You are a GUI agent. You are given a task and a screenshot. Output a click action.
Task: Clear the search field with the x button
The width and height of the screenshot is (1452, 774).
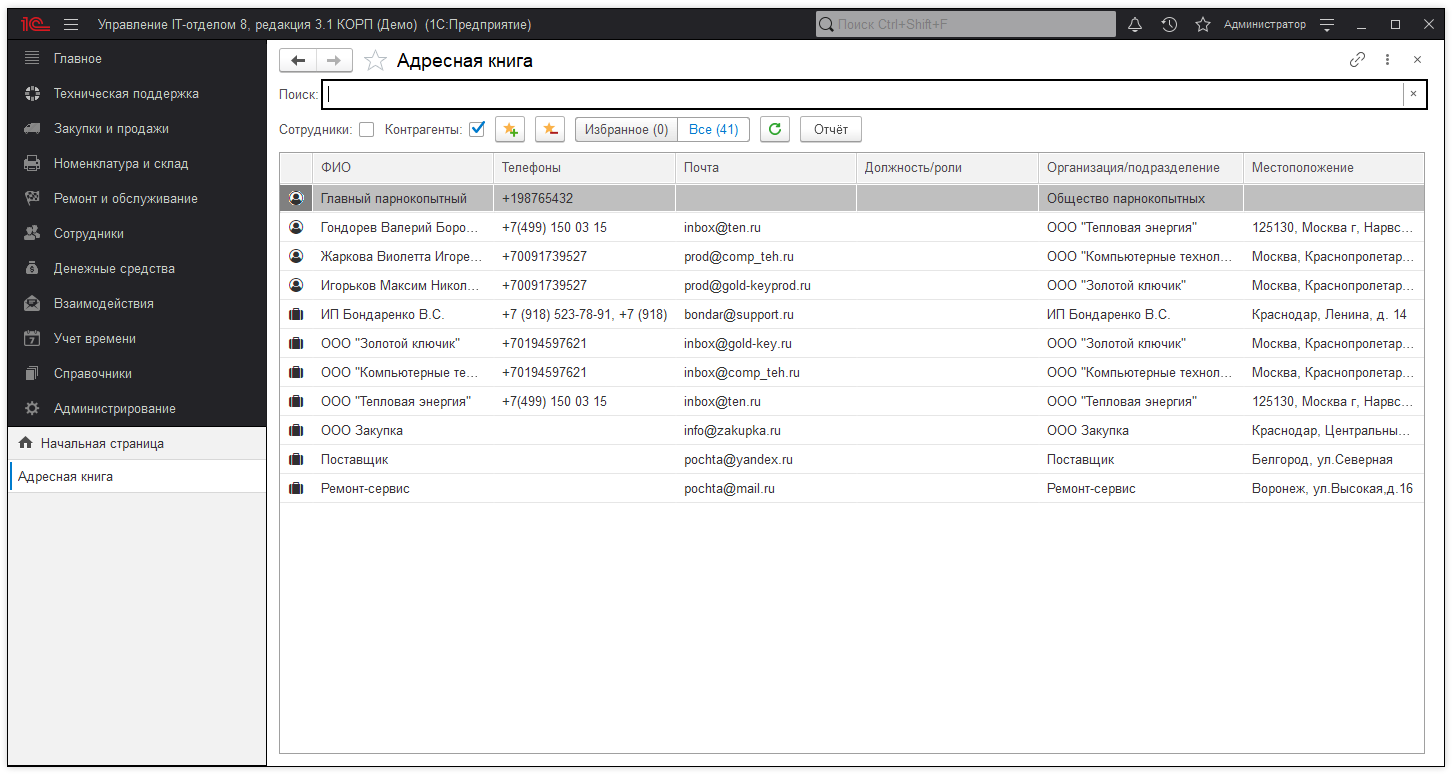tap(1413, 94)
